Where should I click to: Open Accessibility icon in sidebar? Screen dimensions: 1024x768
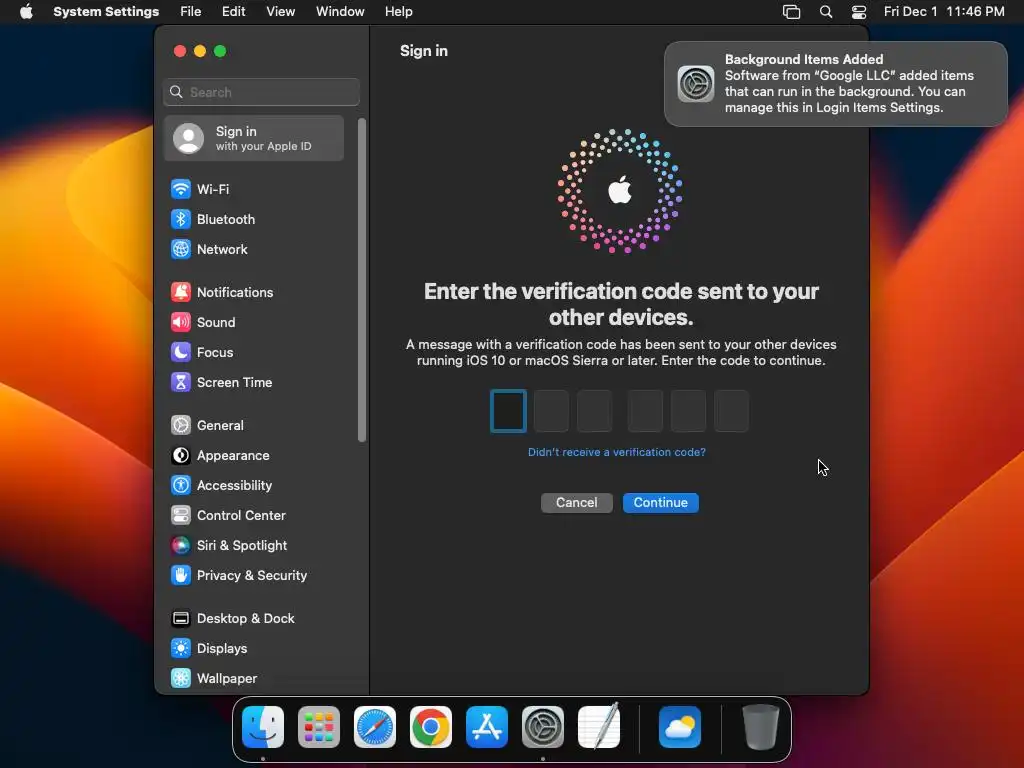181,486
